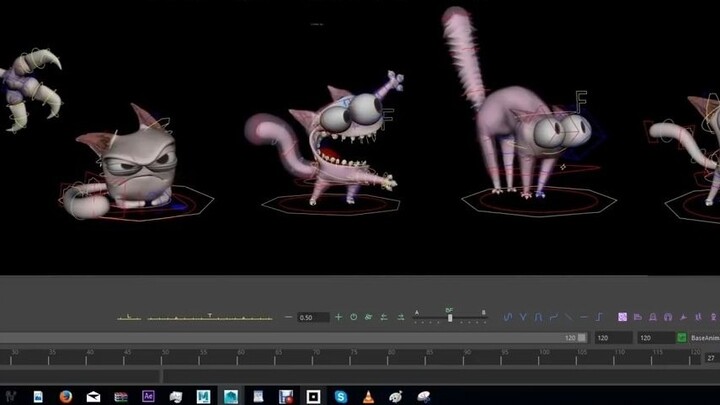Click the minus button beside the 0.50 field
The image size is (720, 405).
(x=288, y=317)
